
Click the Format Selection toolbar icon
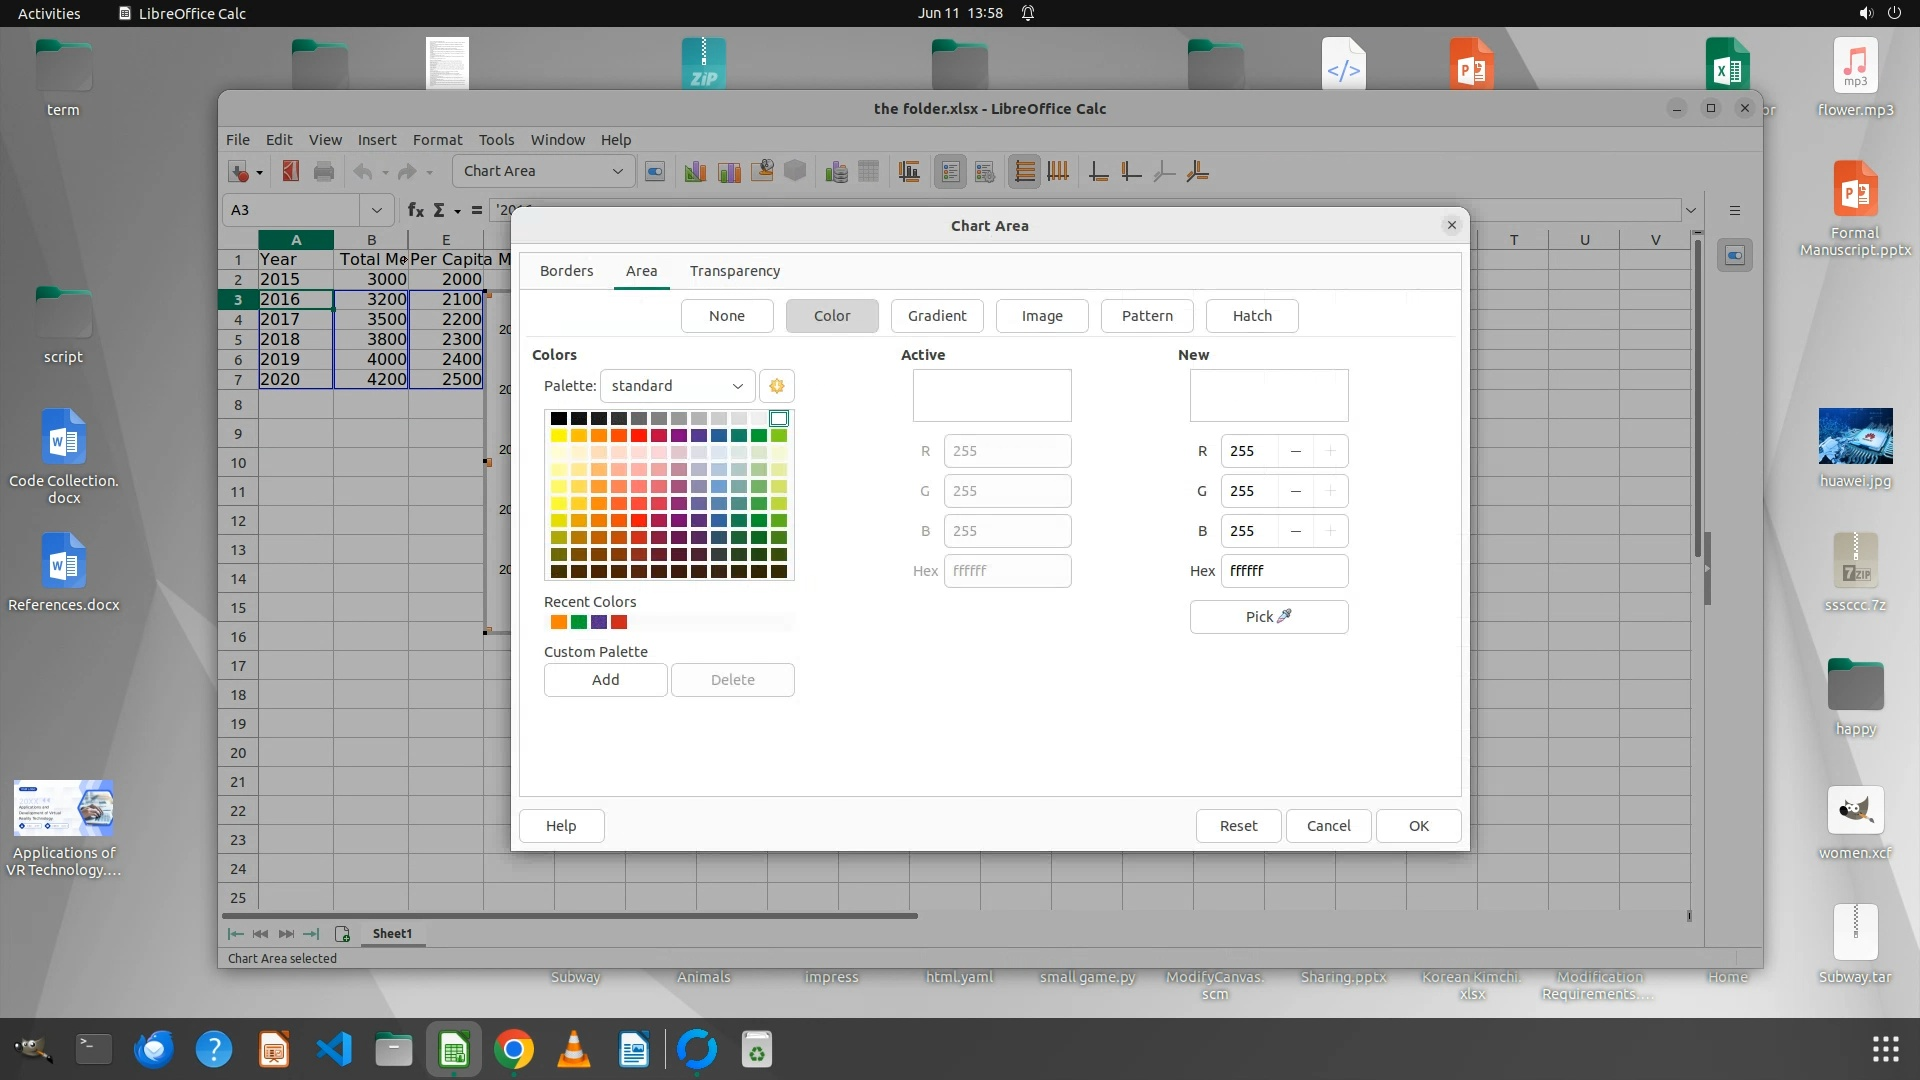coord(655,172)
